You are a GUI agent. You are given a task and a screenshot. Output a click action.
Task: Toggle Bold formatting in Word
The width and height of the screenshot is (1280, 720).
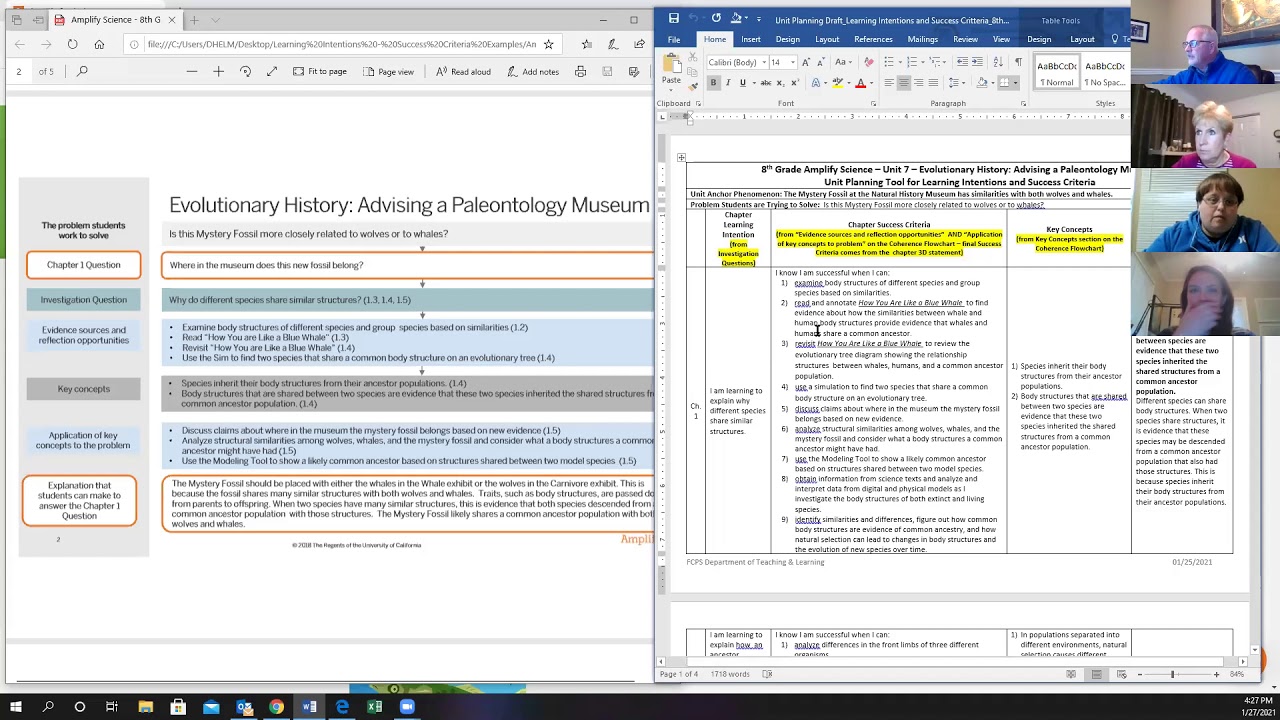tap(714, 83)
